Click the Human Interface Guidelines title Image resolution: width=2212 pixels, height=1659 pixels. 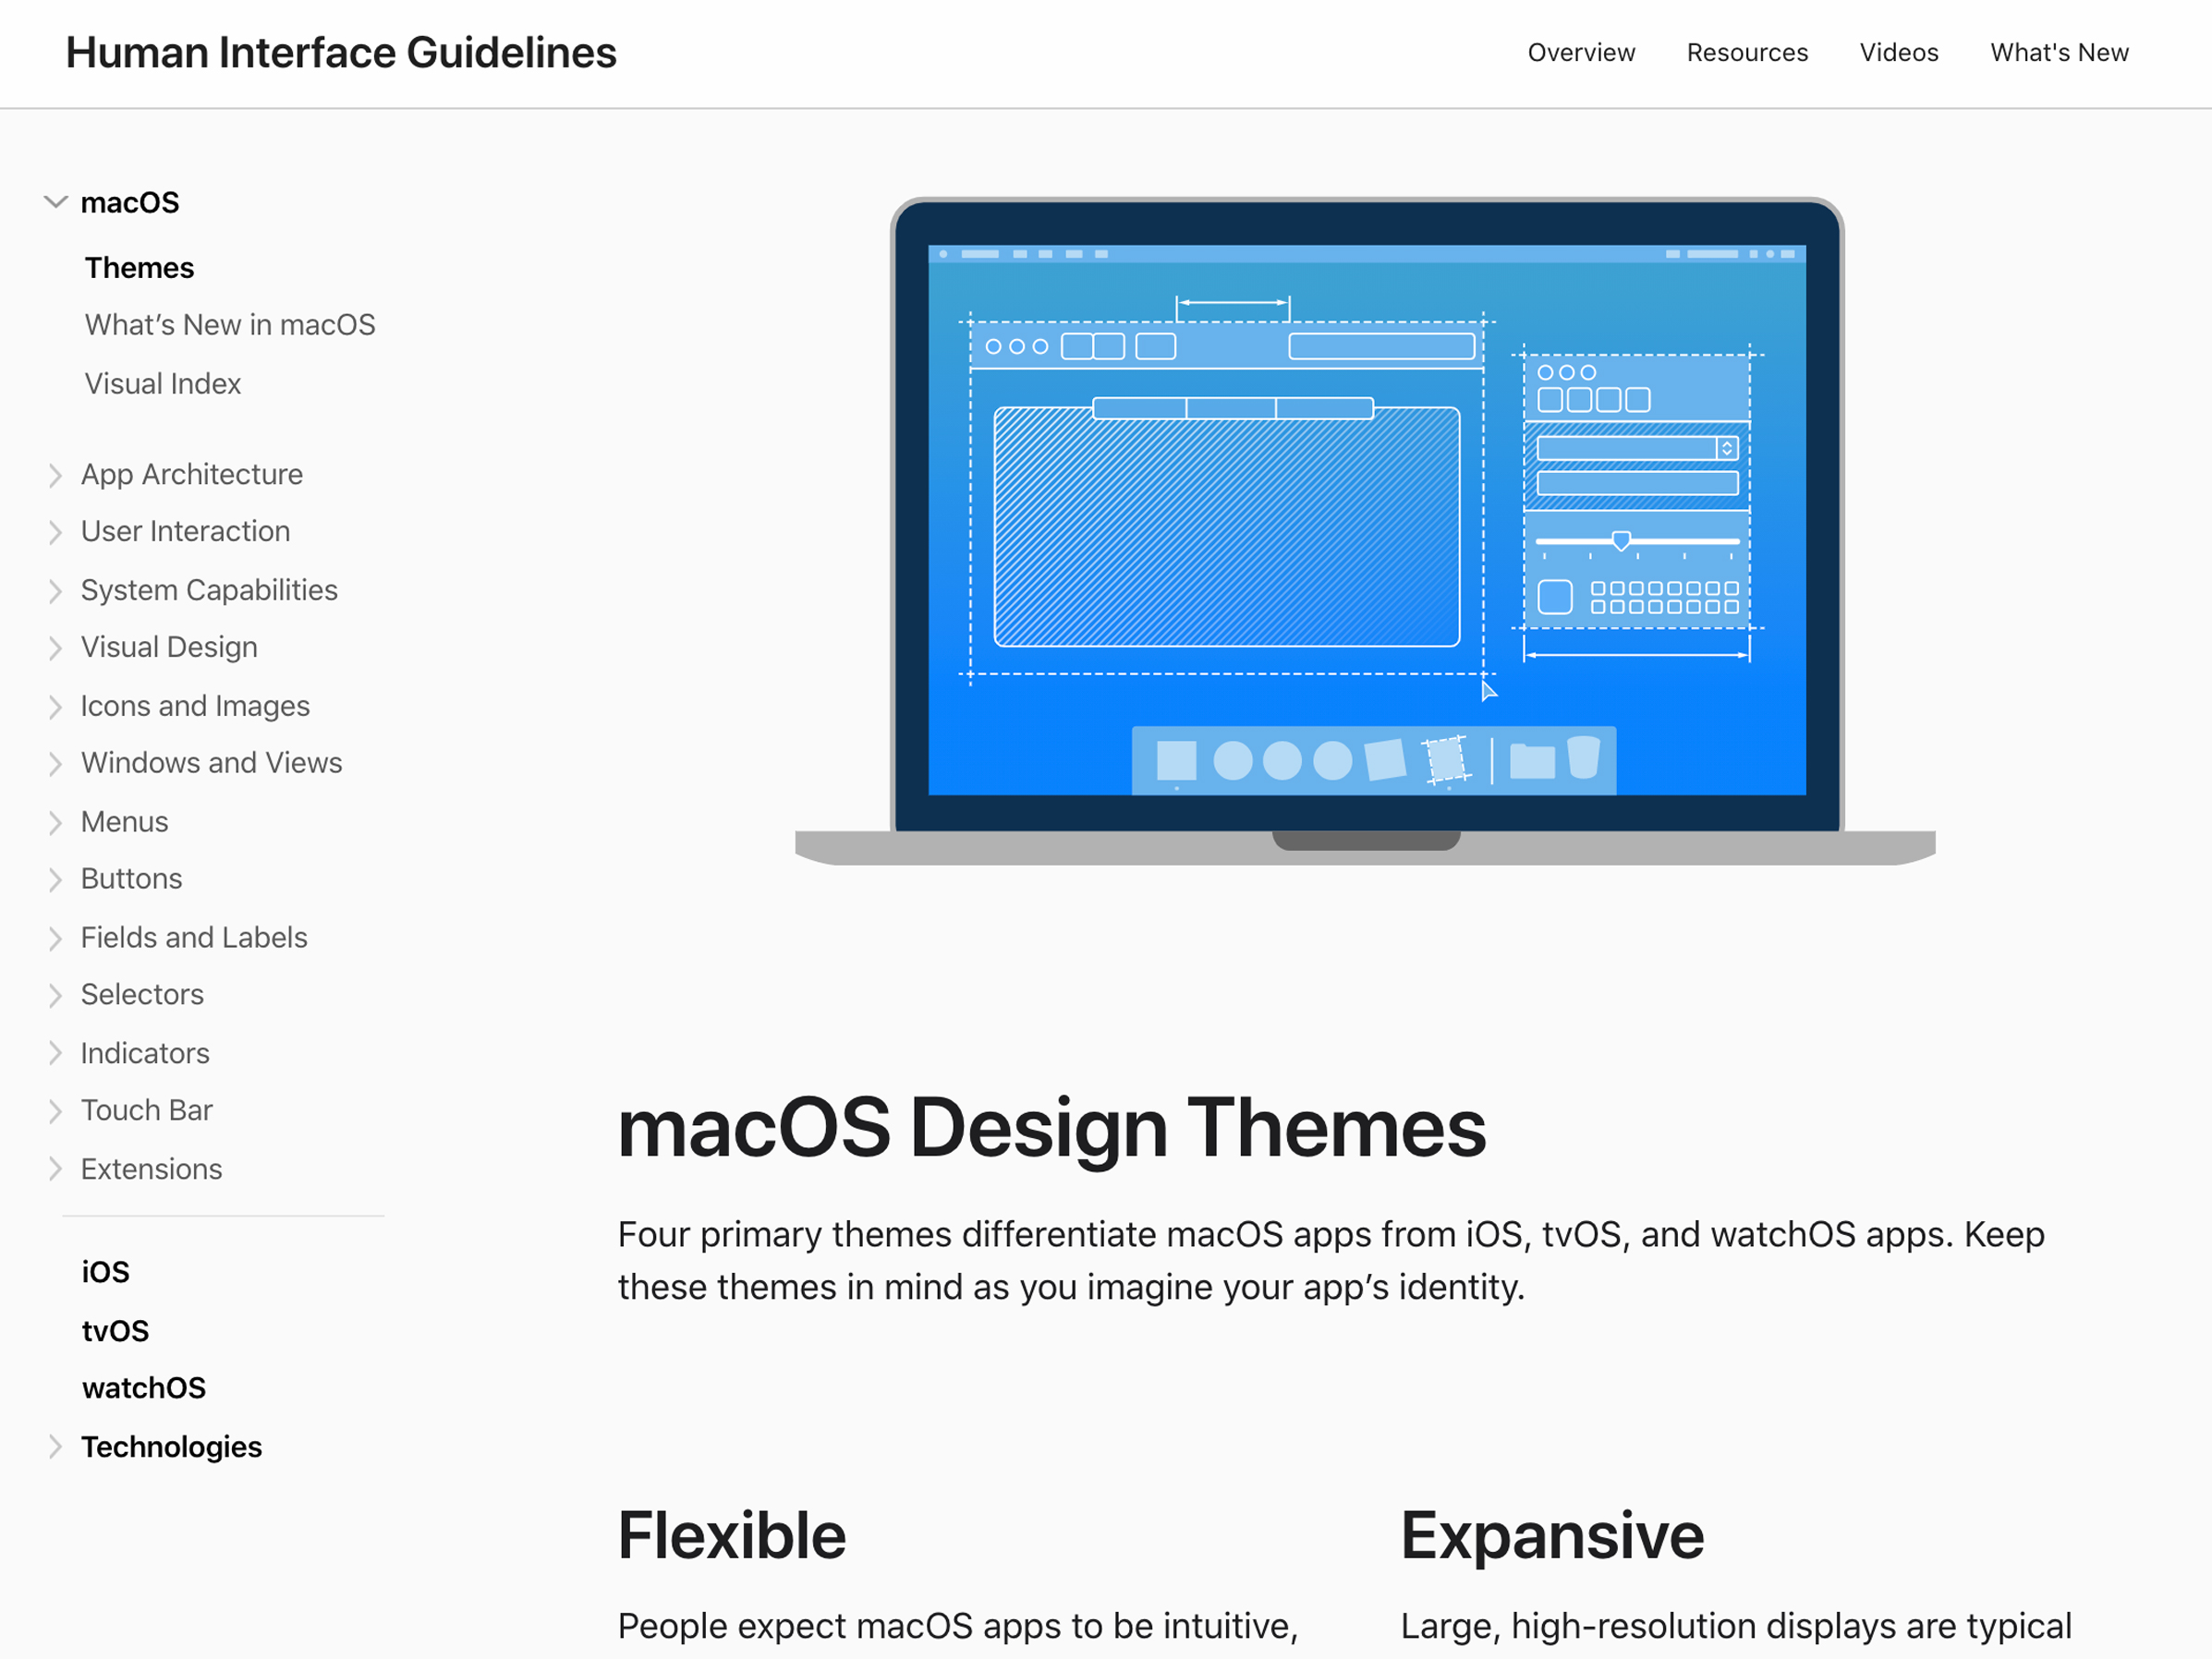tap(340, 52)
